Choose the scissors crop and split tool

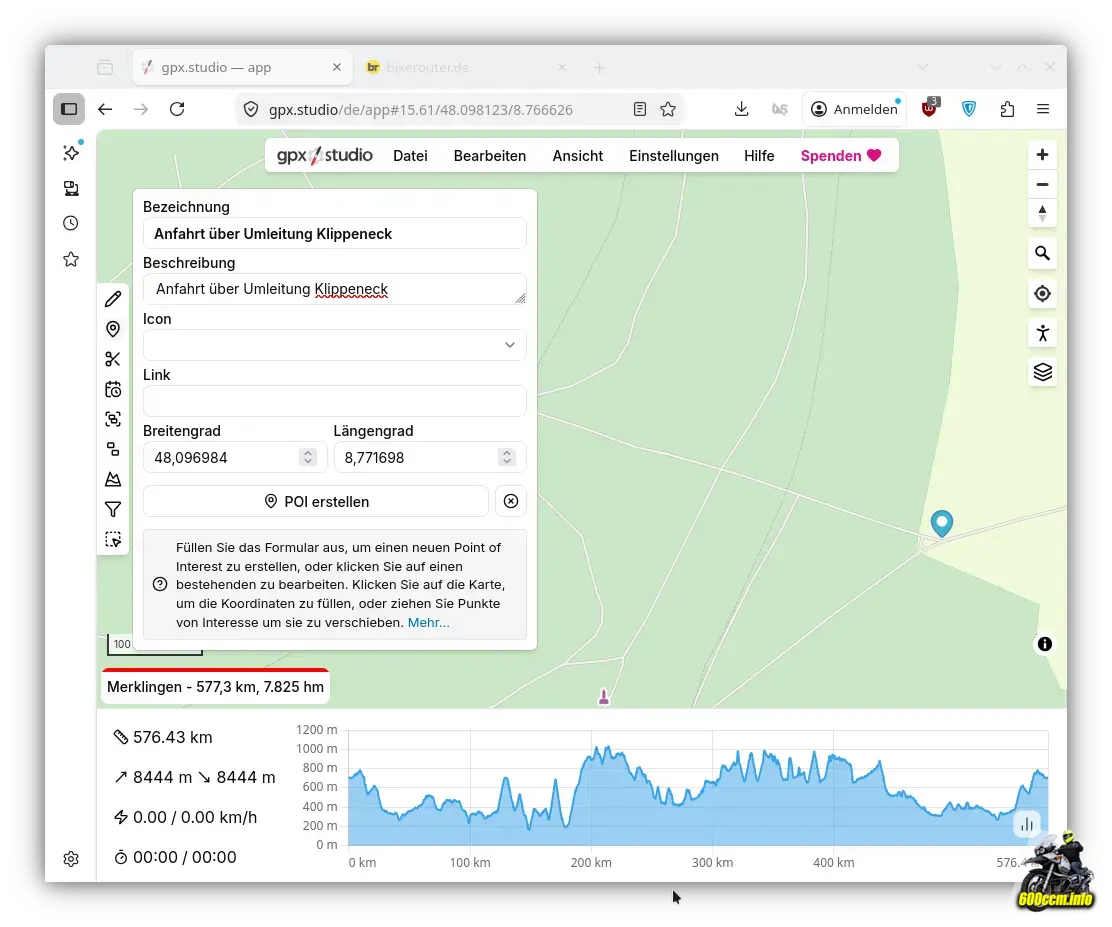click(x=113, y=359)
